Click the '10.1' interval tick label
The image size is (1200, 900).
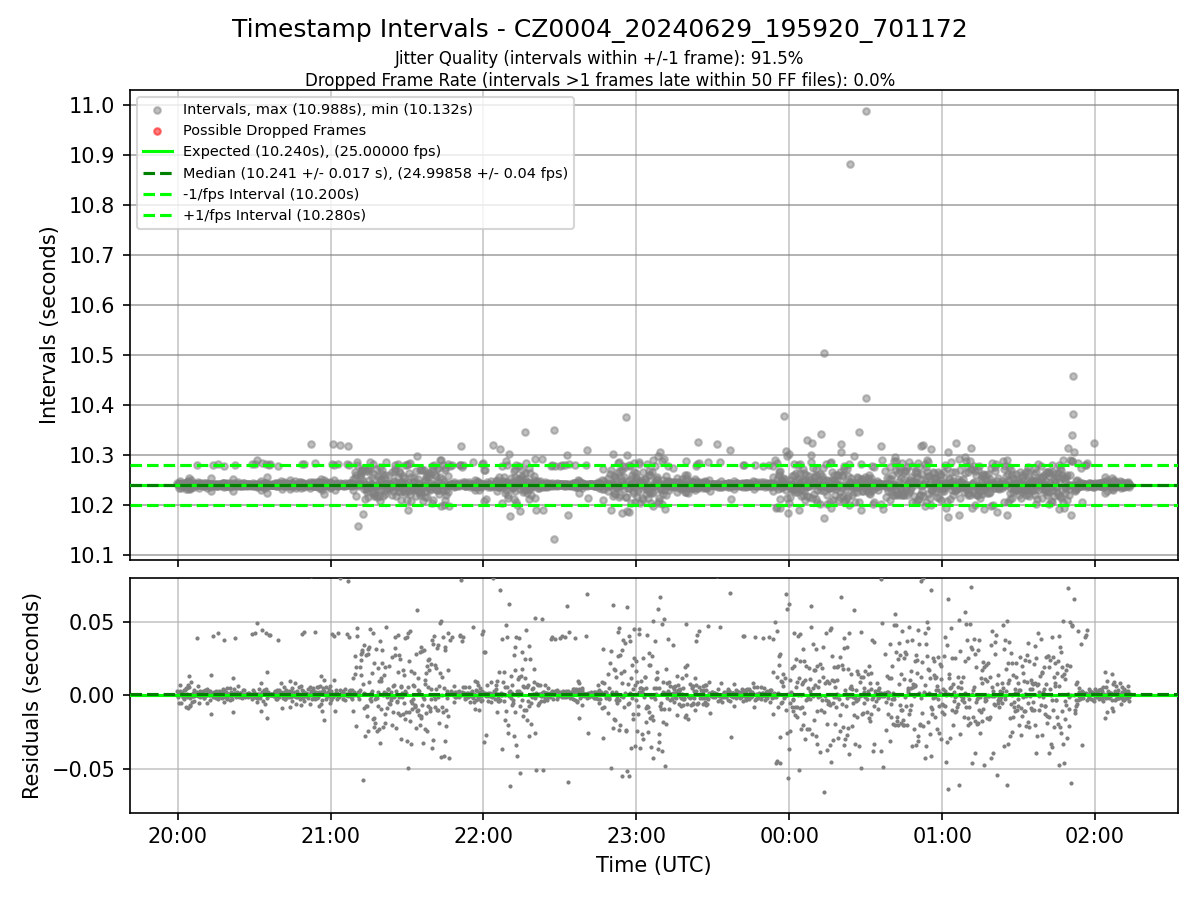(94, 555)
